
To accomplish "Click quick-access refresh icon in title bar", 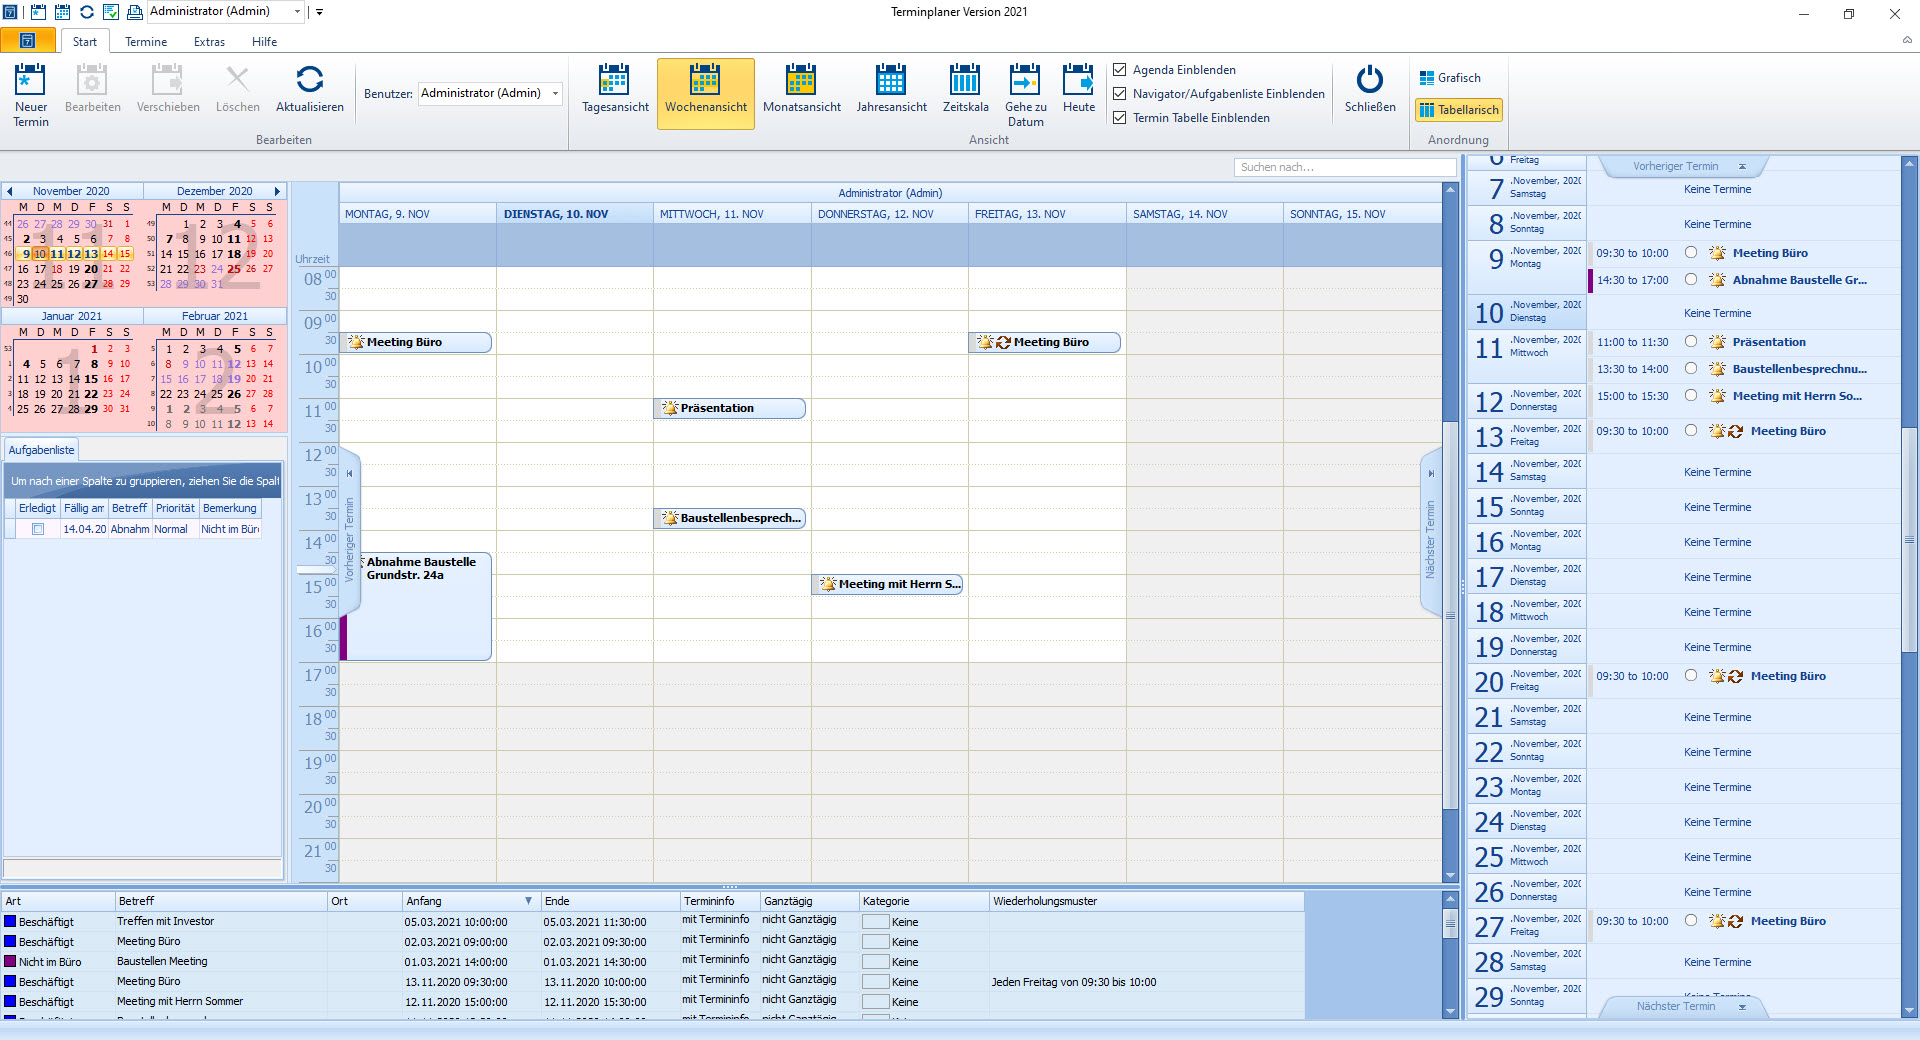I will (x=87, y=12).
